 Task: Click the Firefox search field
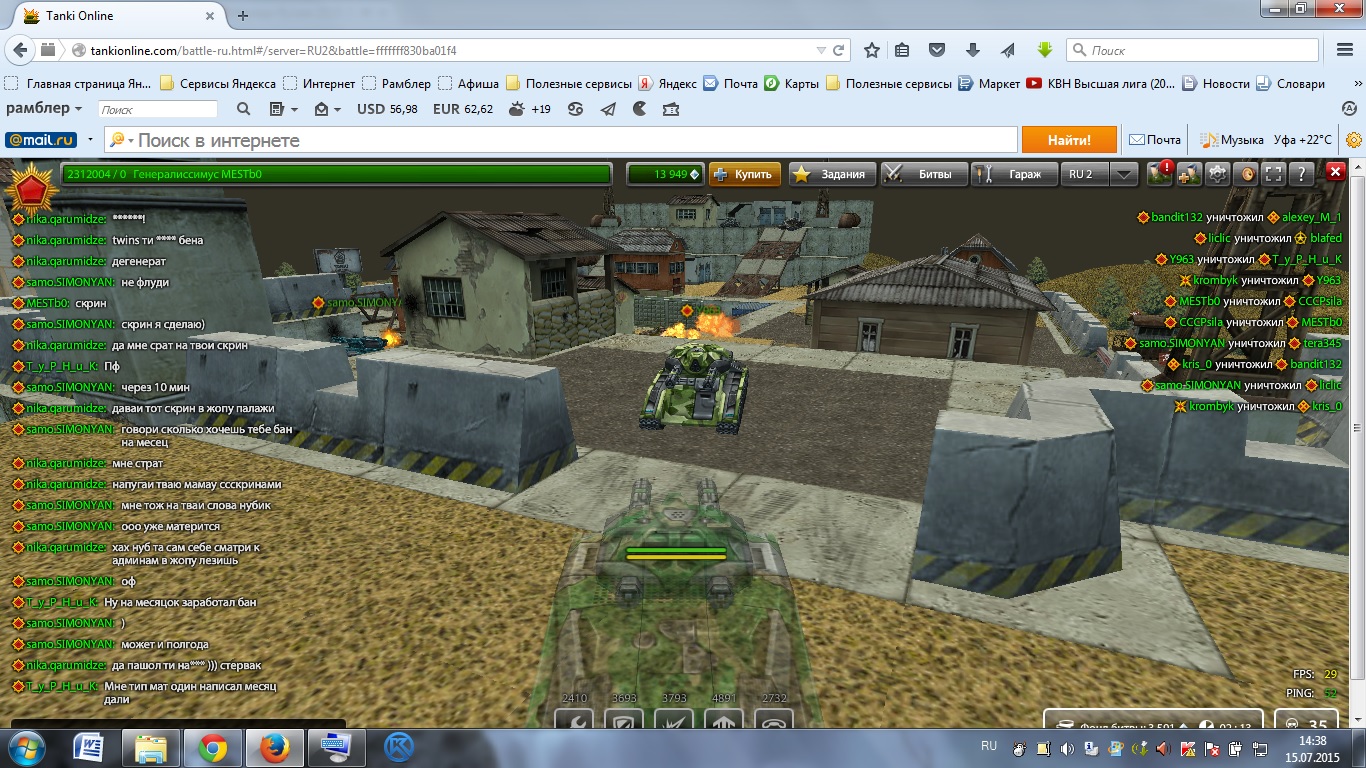1193,50
